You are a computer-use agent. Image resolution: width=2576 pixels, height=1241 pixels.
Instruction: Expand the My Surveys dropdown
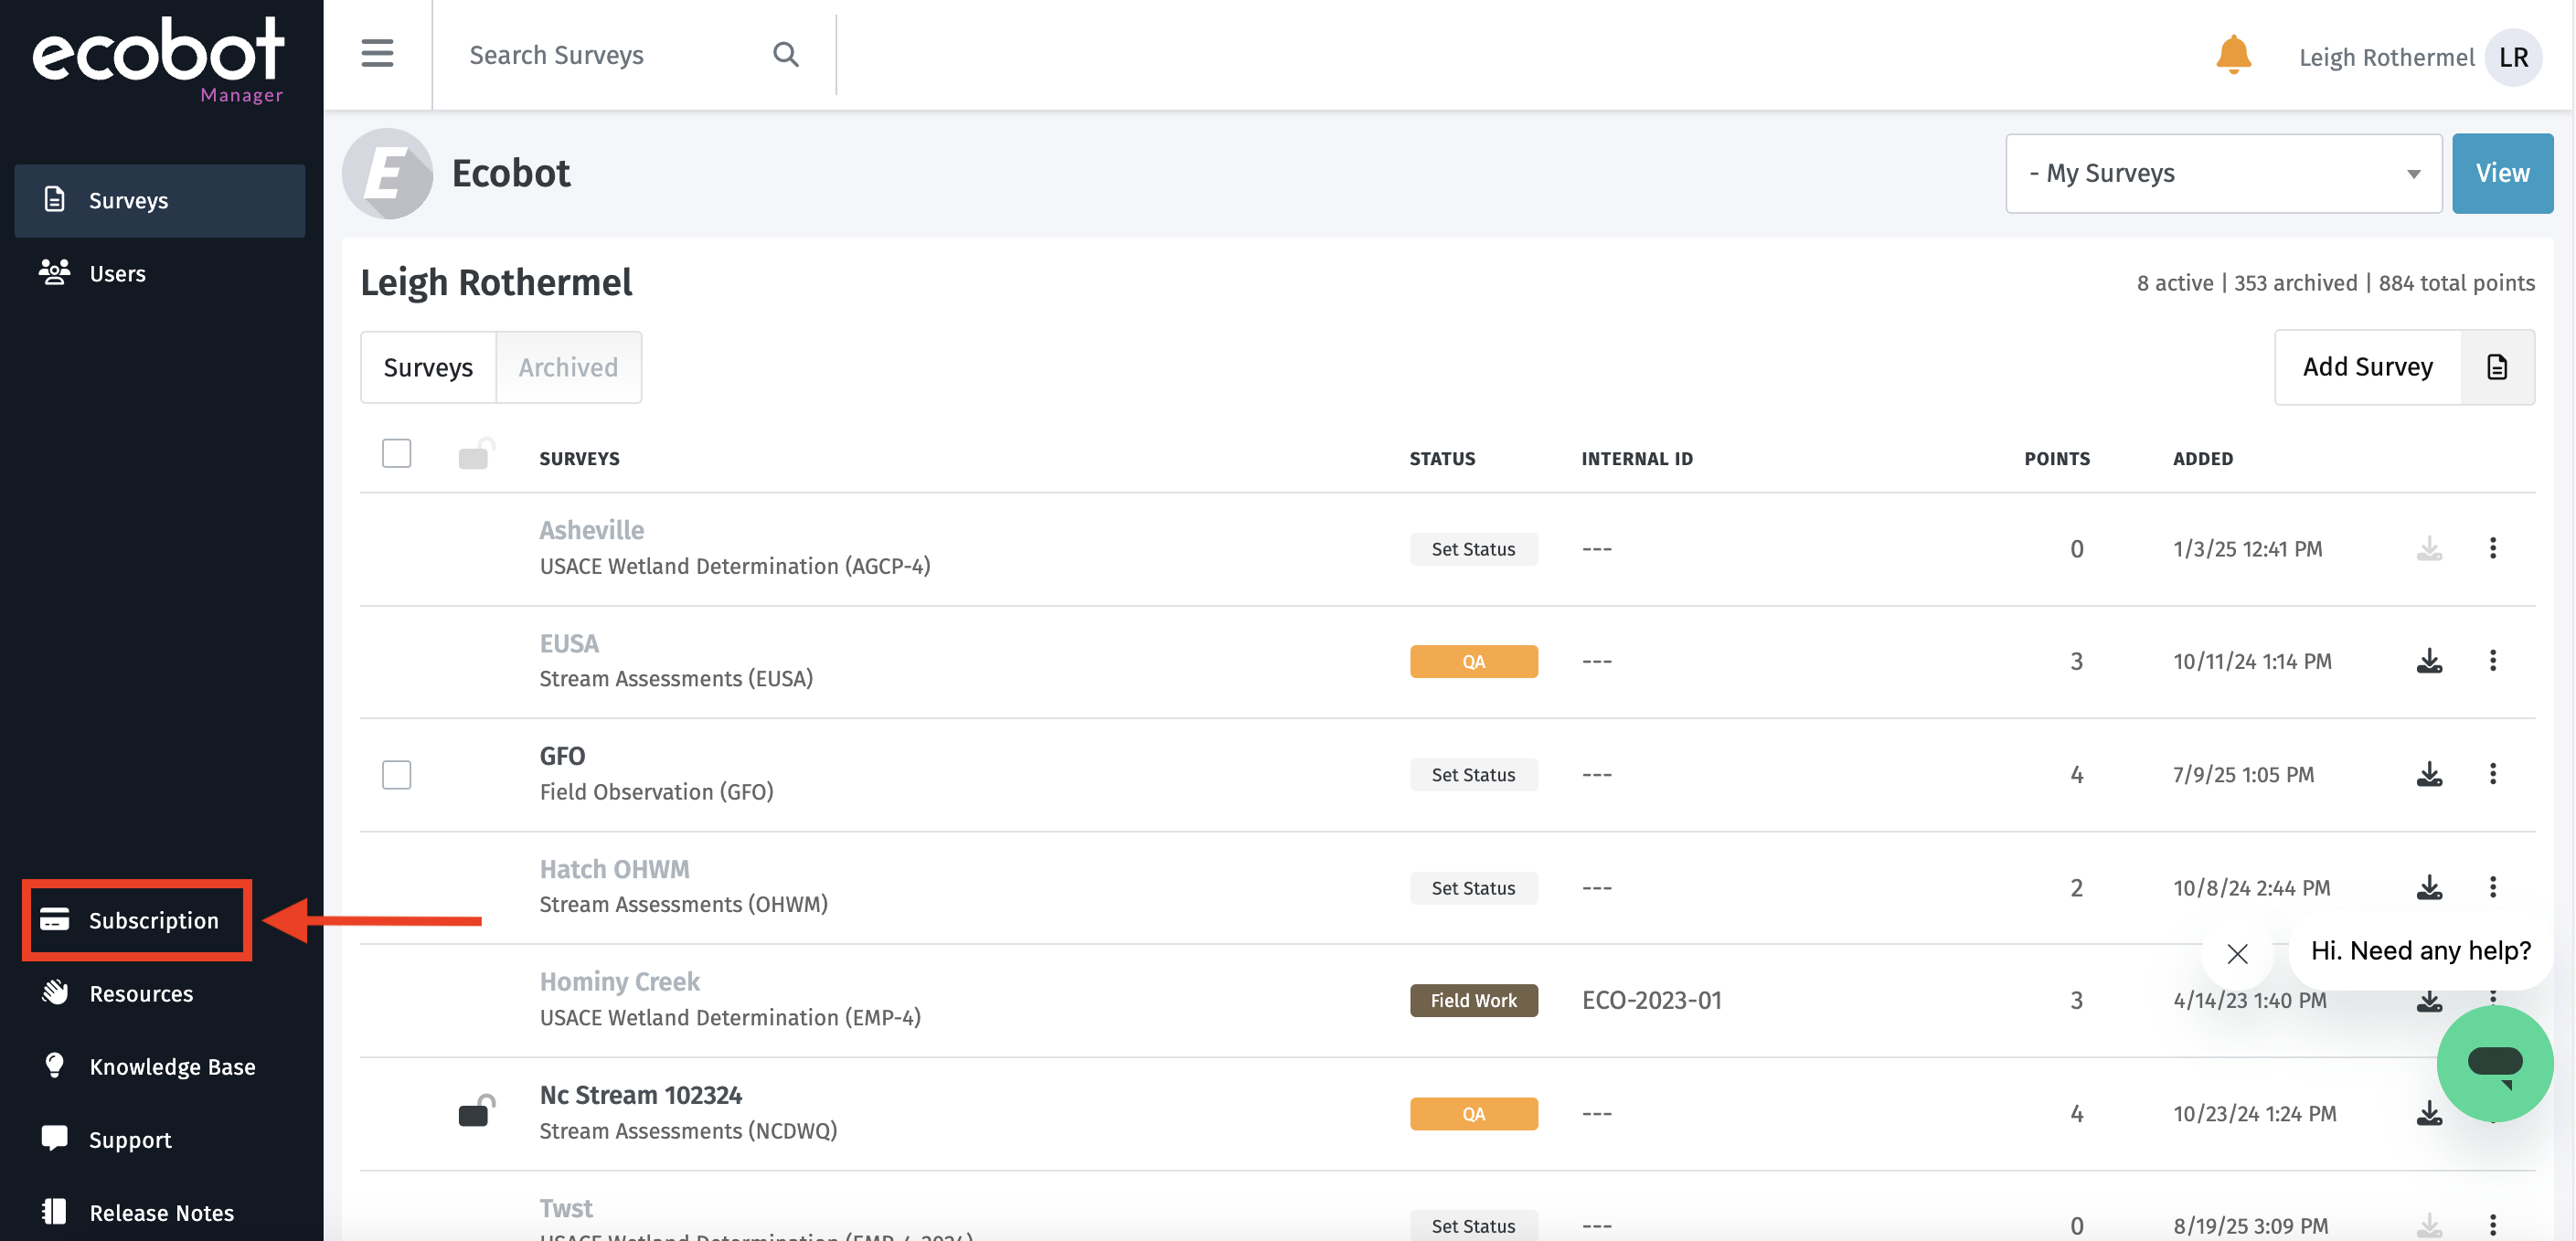point(2222,173)
